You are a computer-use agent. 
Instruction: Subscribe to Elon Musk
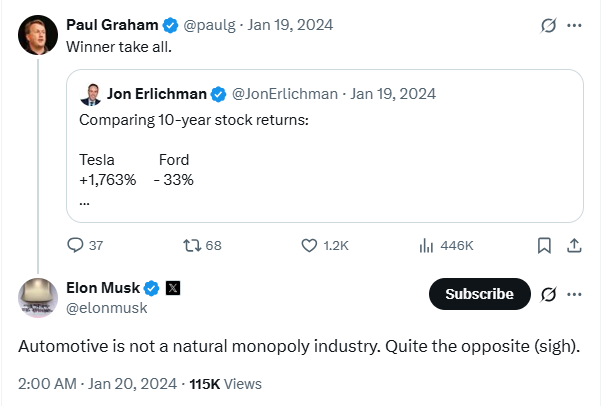point(478,294)
